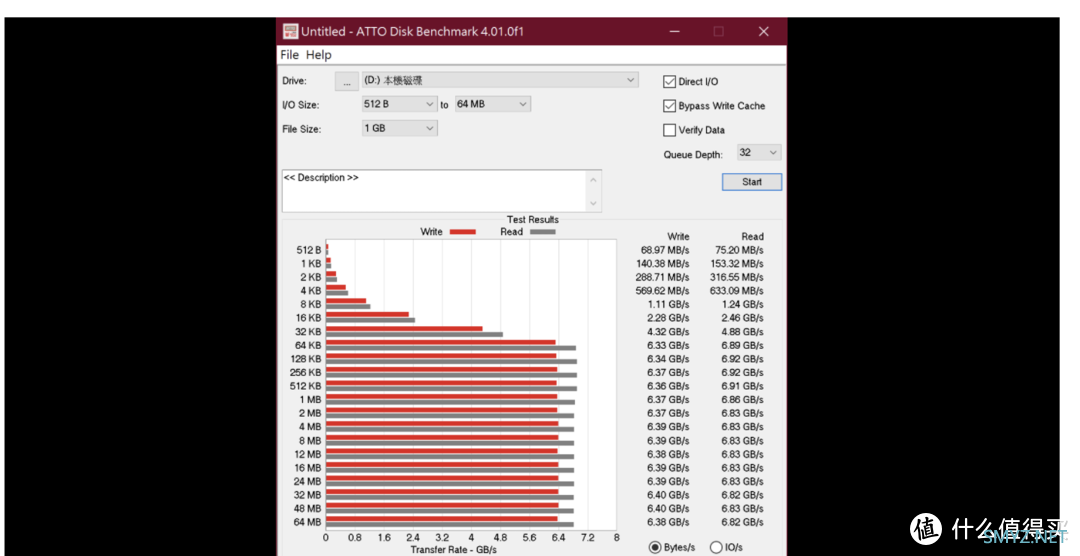Open the Help menu
Viewport: 1080px width, 556px height.
click(319, 55)
